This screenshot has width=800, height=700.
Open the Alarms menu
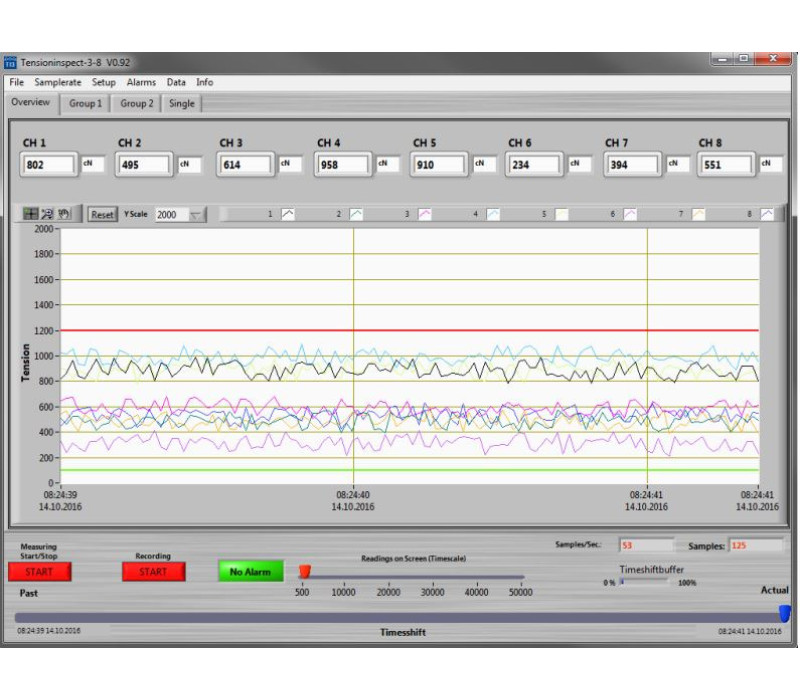tap(141, 82)
